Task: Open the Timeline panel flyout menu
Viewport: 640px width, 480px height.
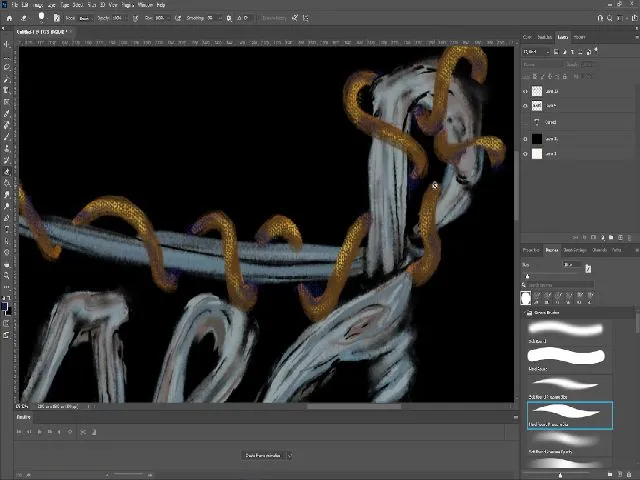Action: 516,417
